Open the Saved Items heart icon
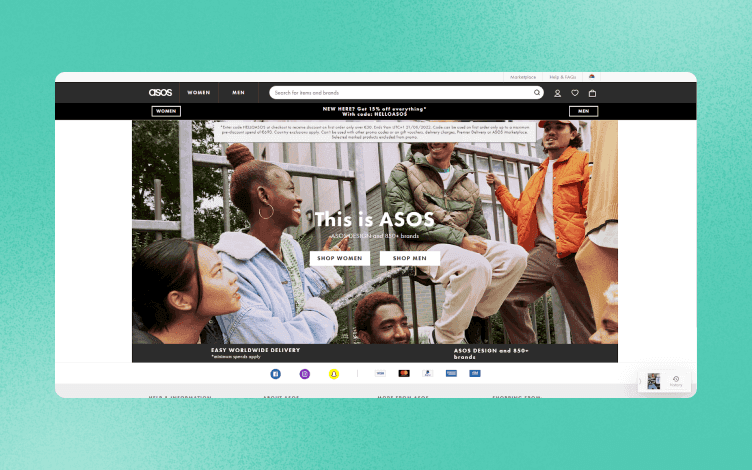The image size is (752, 470). (x=575, y=93)
